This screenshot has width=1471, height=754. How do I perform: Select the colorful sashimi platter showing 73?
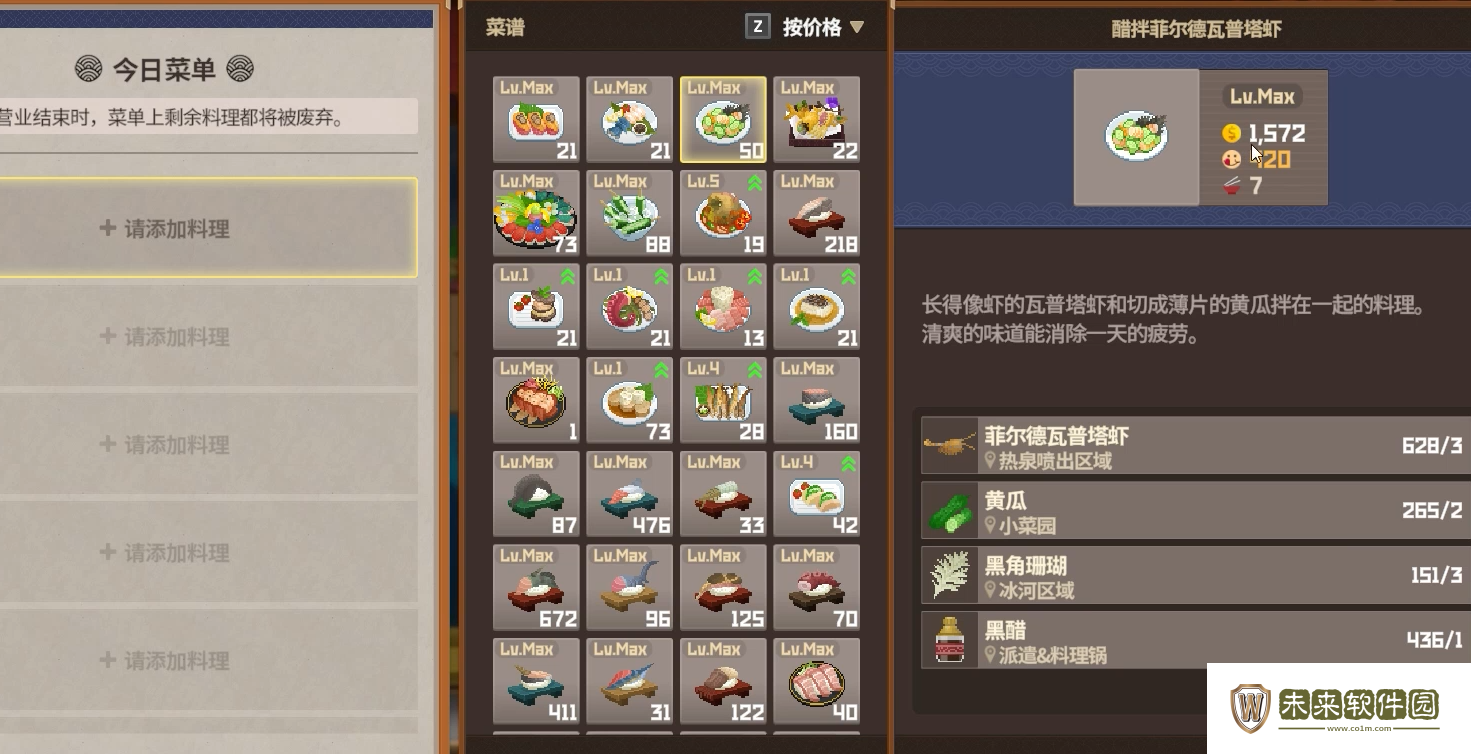pos(536,213)
